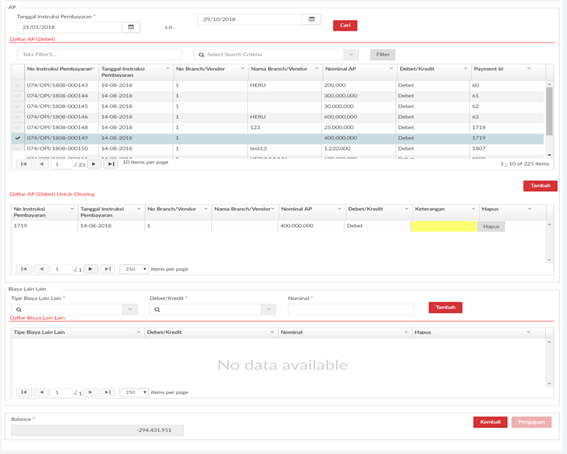Click the yellow Keterangan cell
Image resolution: width=567 pixels, height=454 pixels.
444,226
